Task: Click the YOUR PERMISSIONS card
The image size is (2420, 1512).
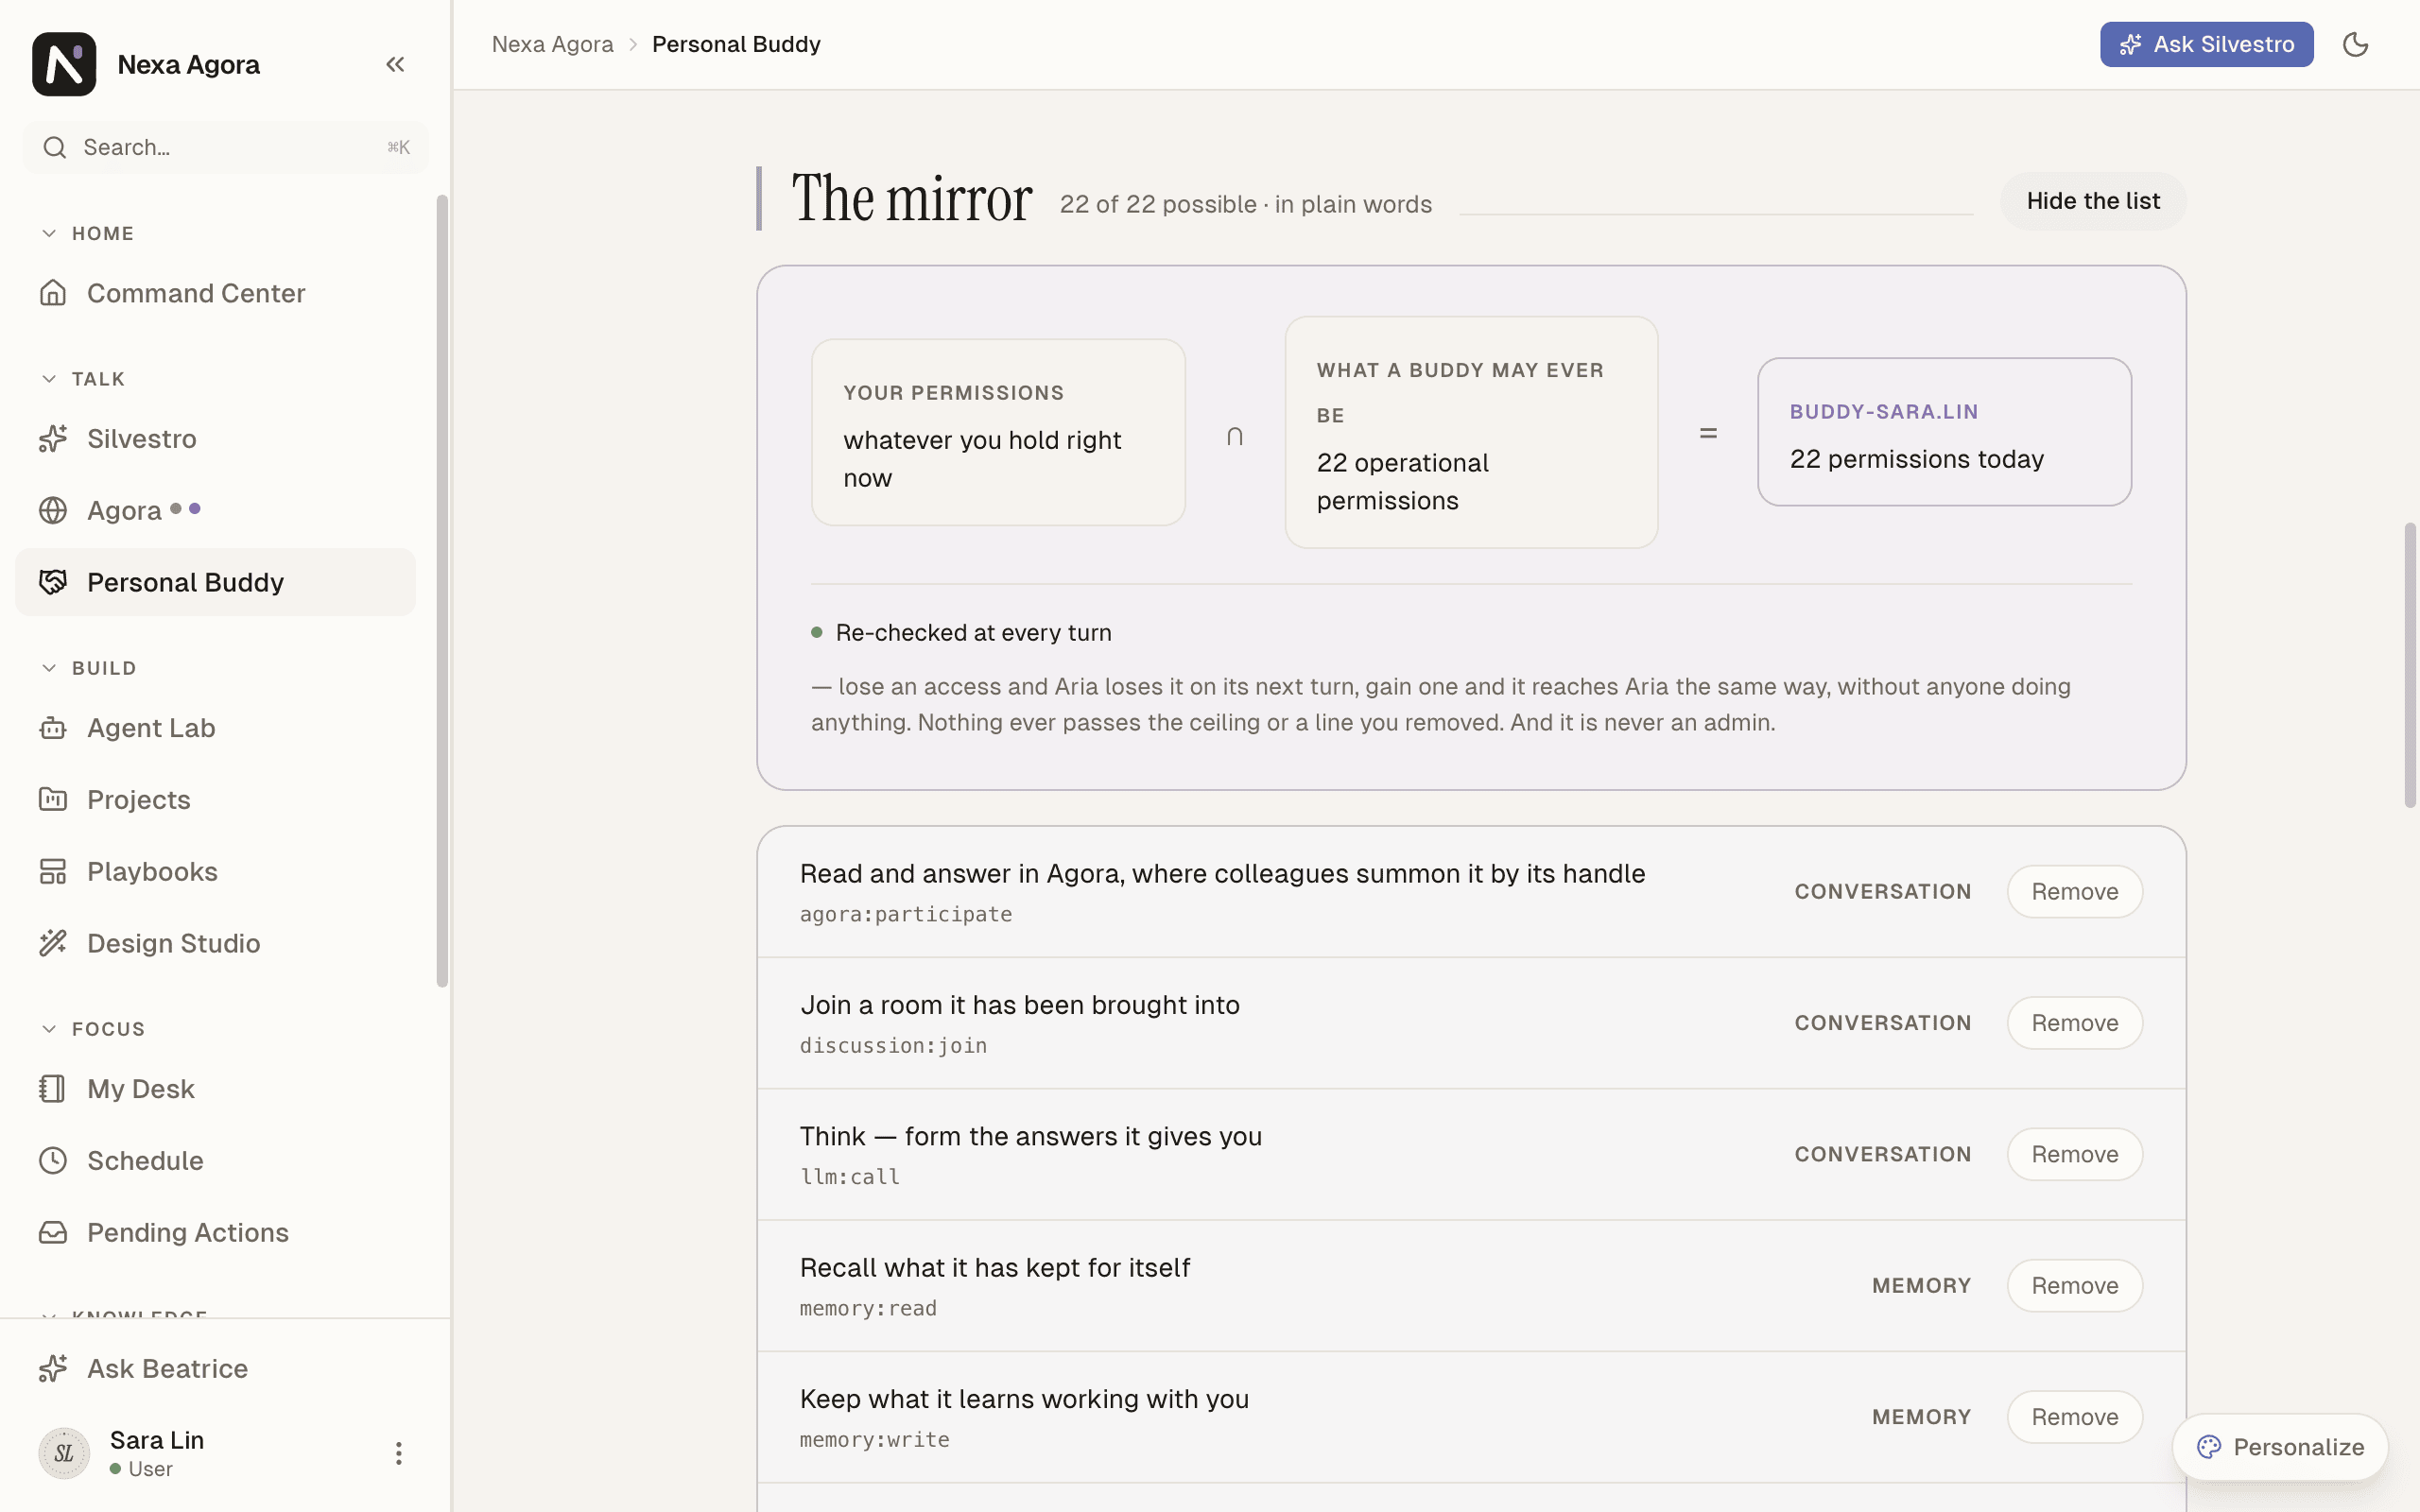Action: (x=998, y=432)
